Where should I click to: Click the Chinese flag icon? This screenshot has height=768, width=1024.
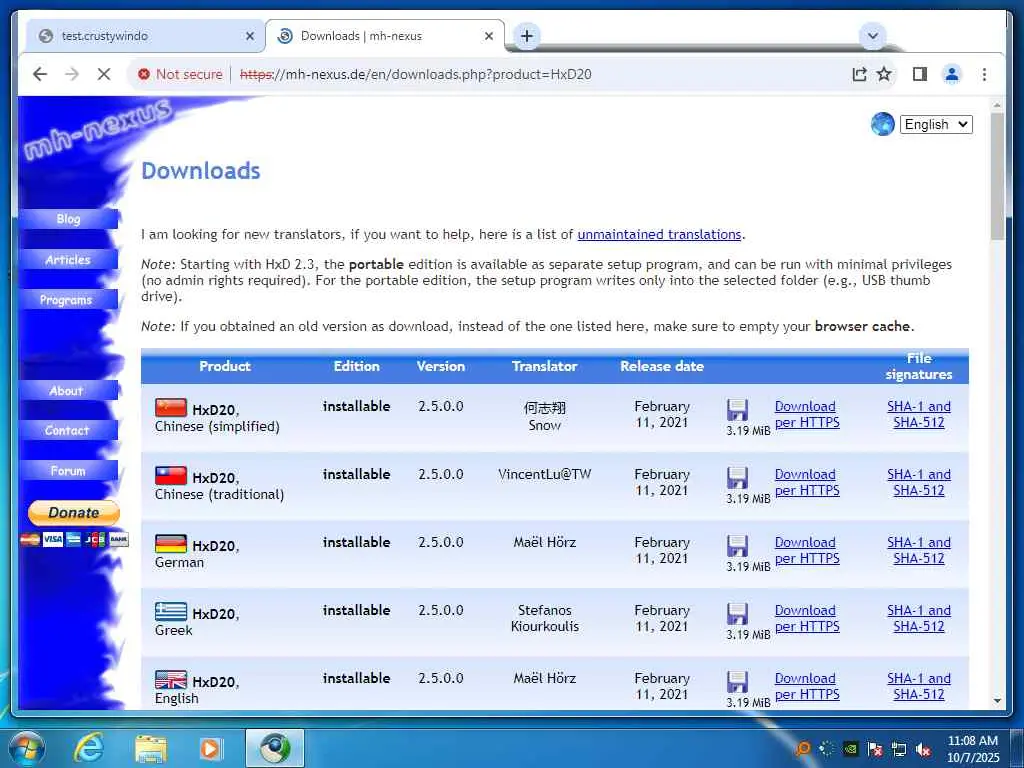point(171,408)
